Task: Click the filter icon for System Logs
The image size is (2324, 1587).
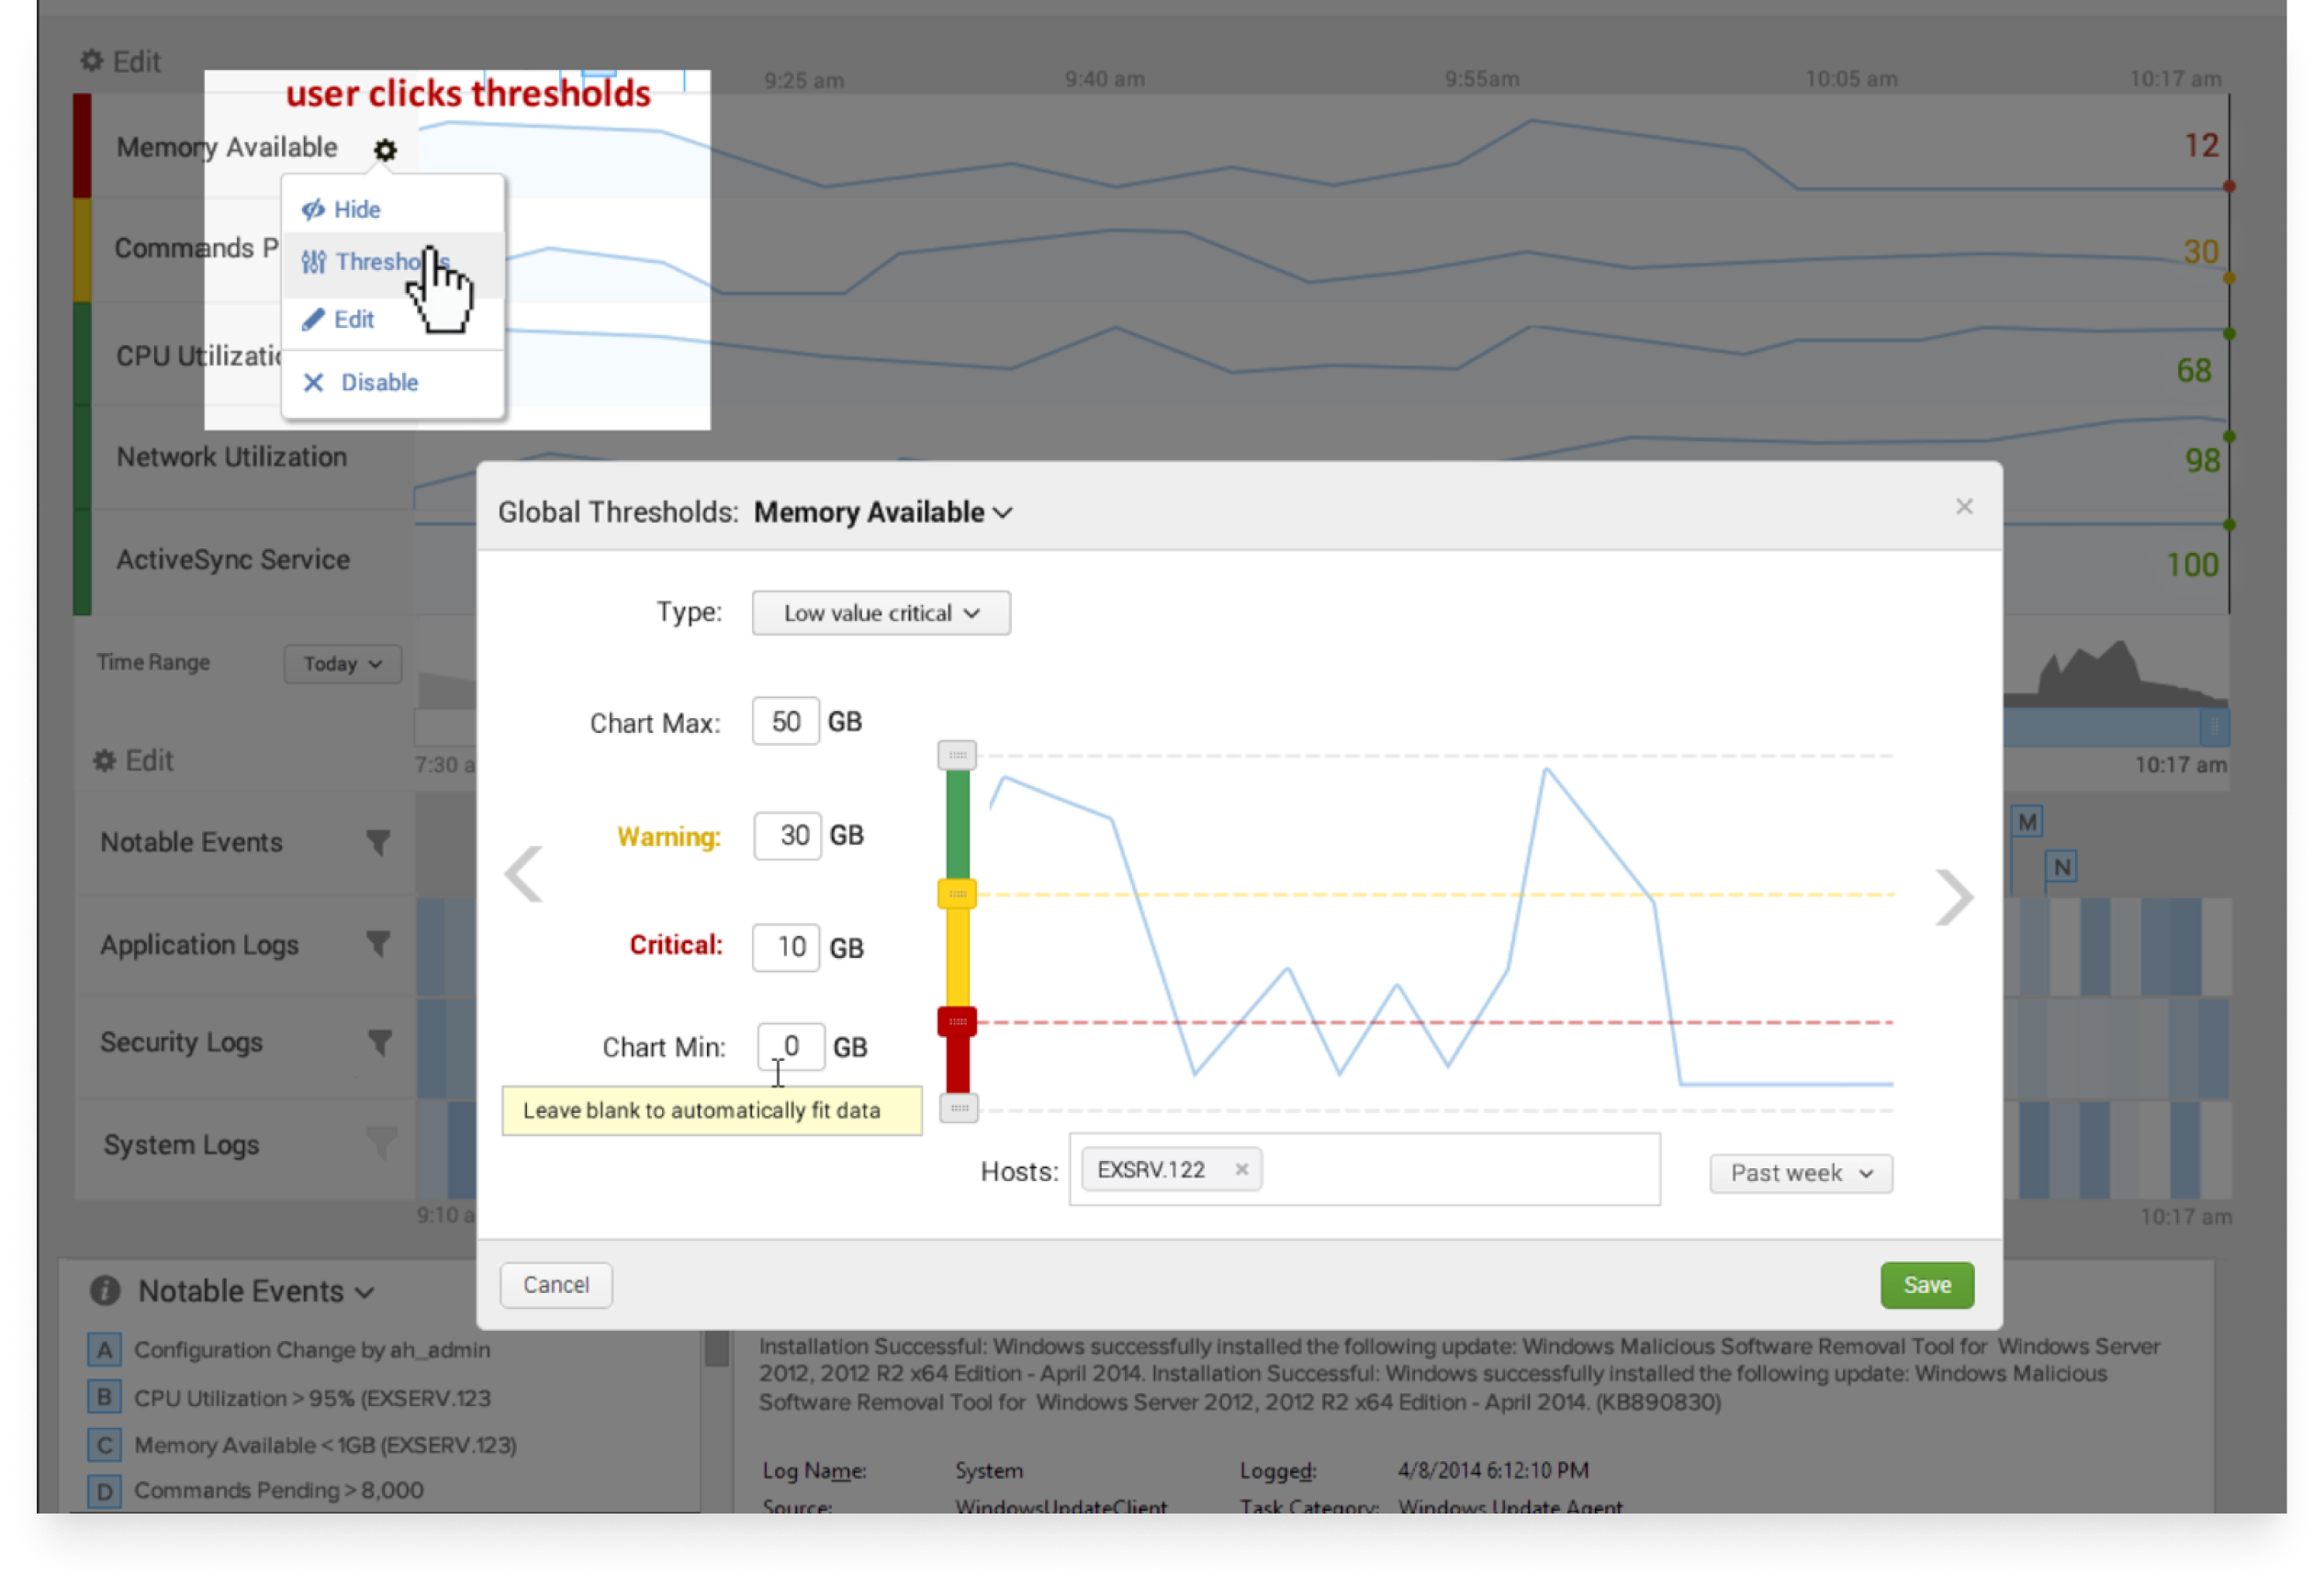Action: 381,1143
